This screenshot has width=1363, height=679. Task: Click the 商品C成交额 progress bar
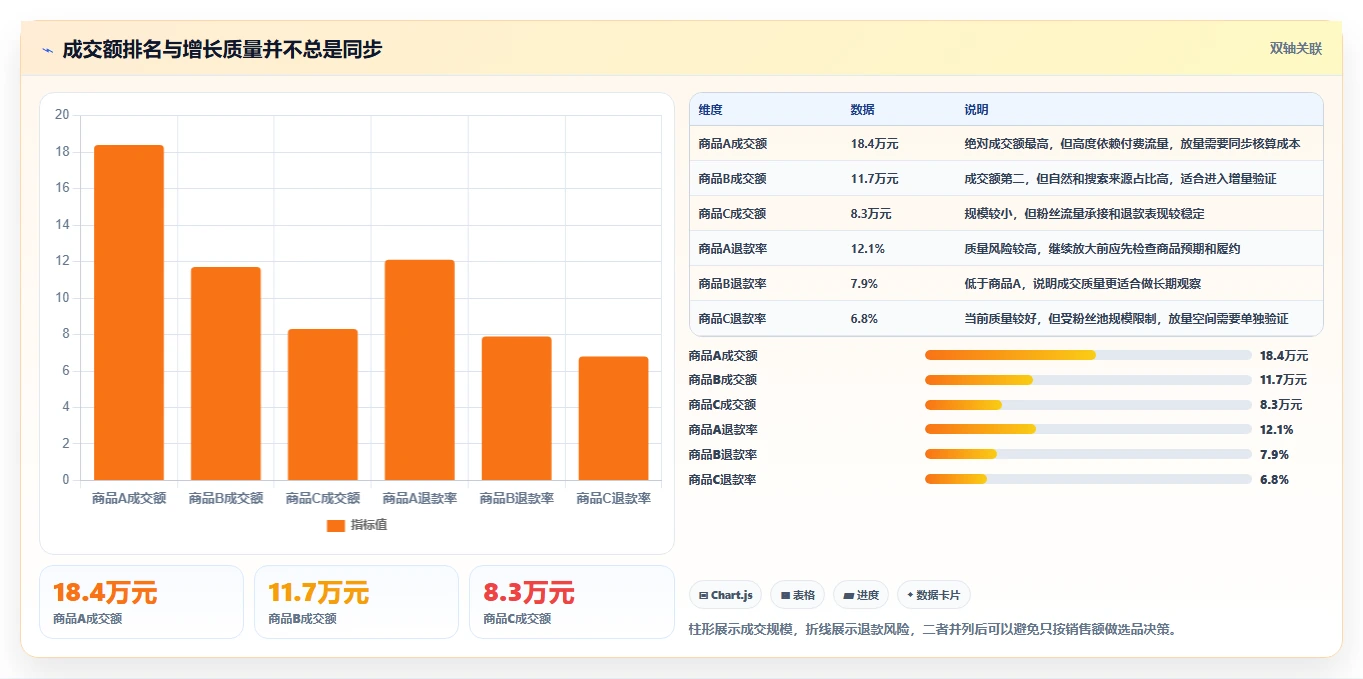1088,405
